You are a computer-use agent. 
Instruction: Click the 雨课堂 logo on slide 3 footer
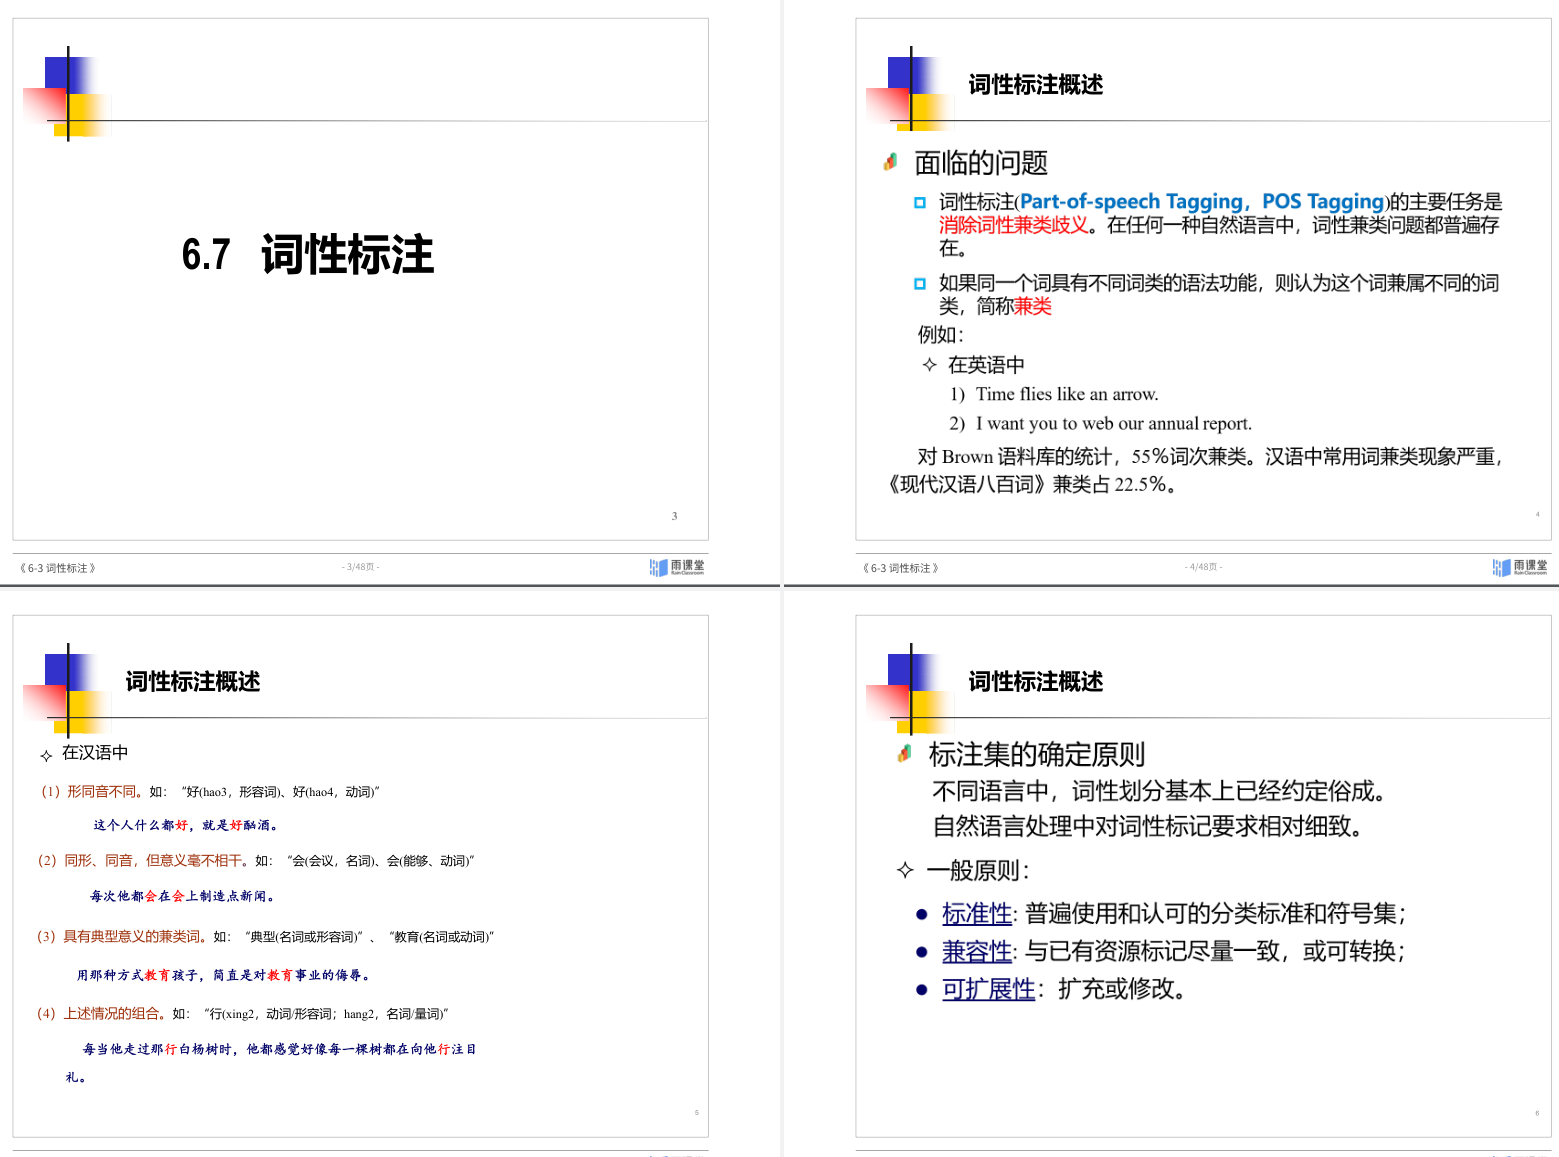677,567
